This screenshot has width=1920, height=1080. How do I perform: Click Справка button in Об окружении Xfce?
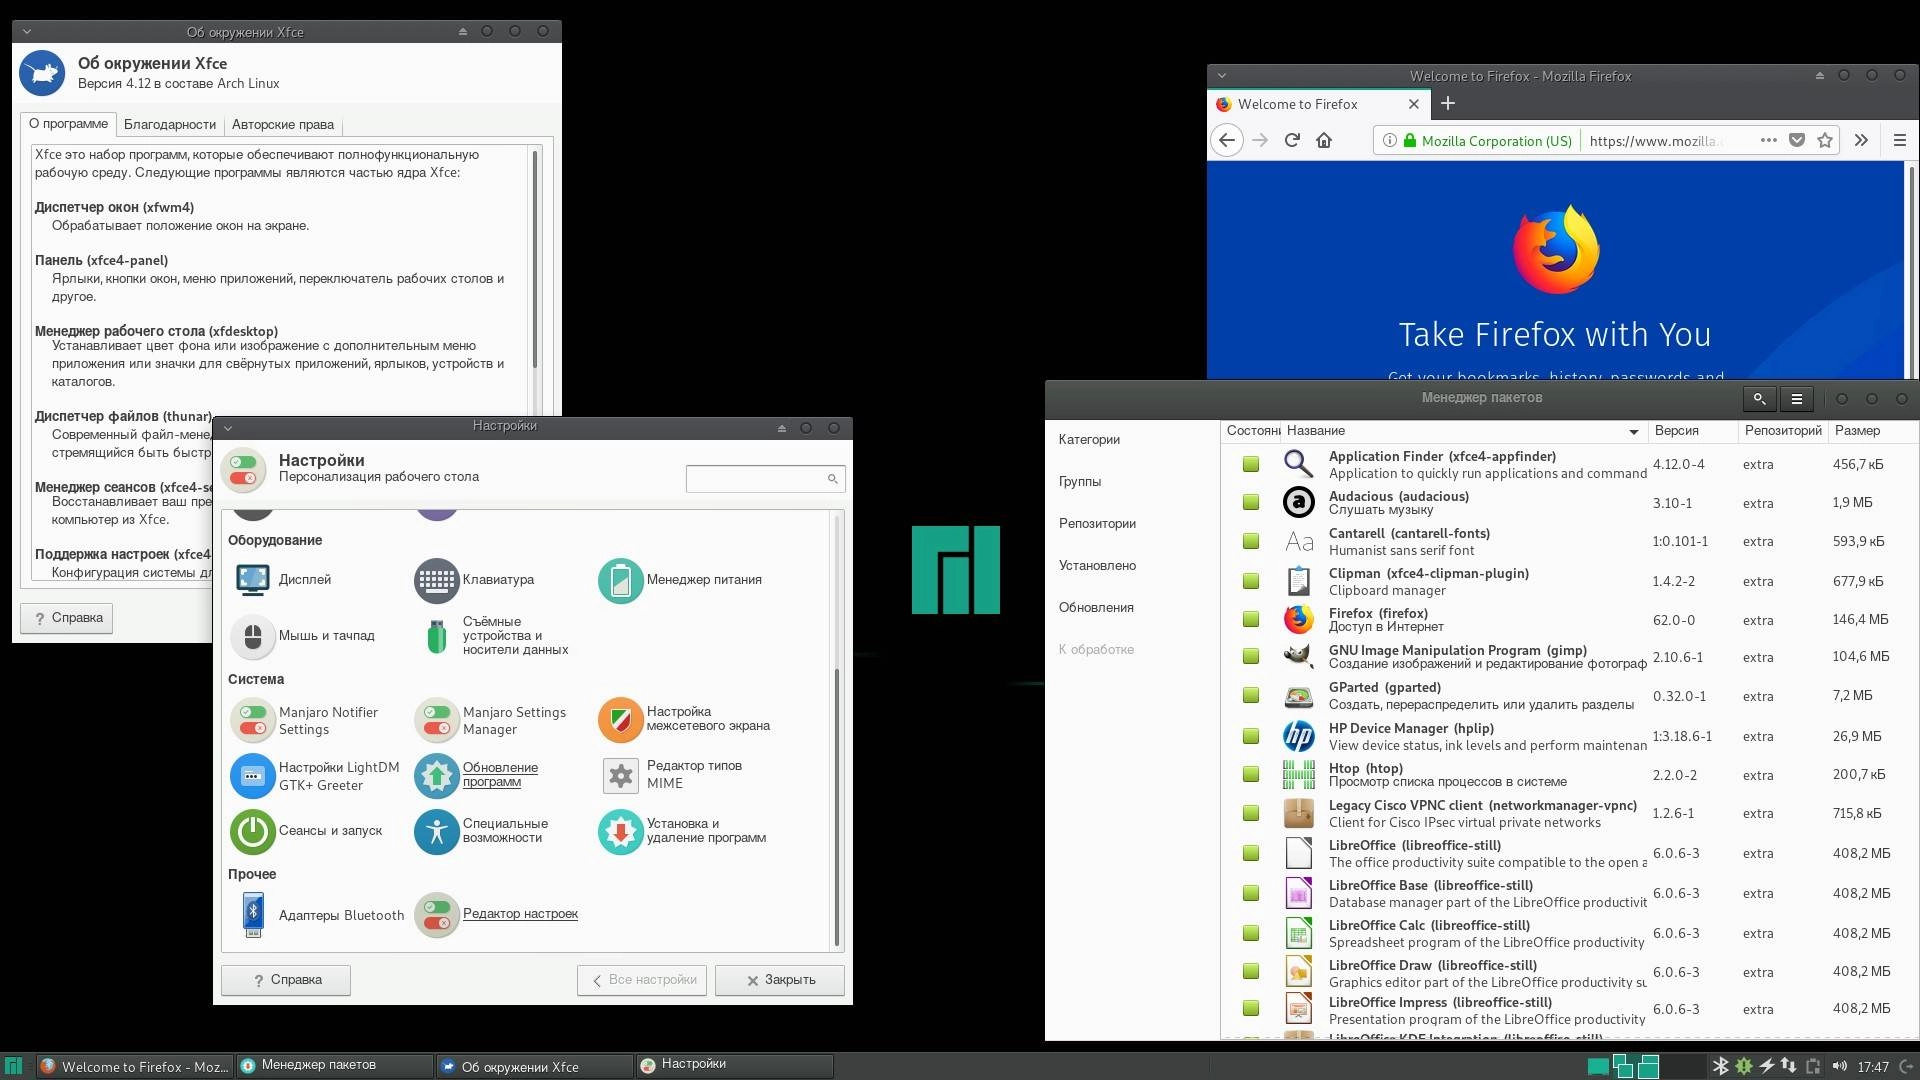(67, 618)
